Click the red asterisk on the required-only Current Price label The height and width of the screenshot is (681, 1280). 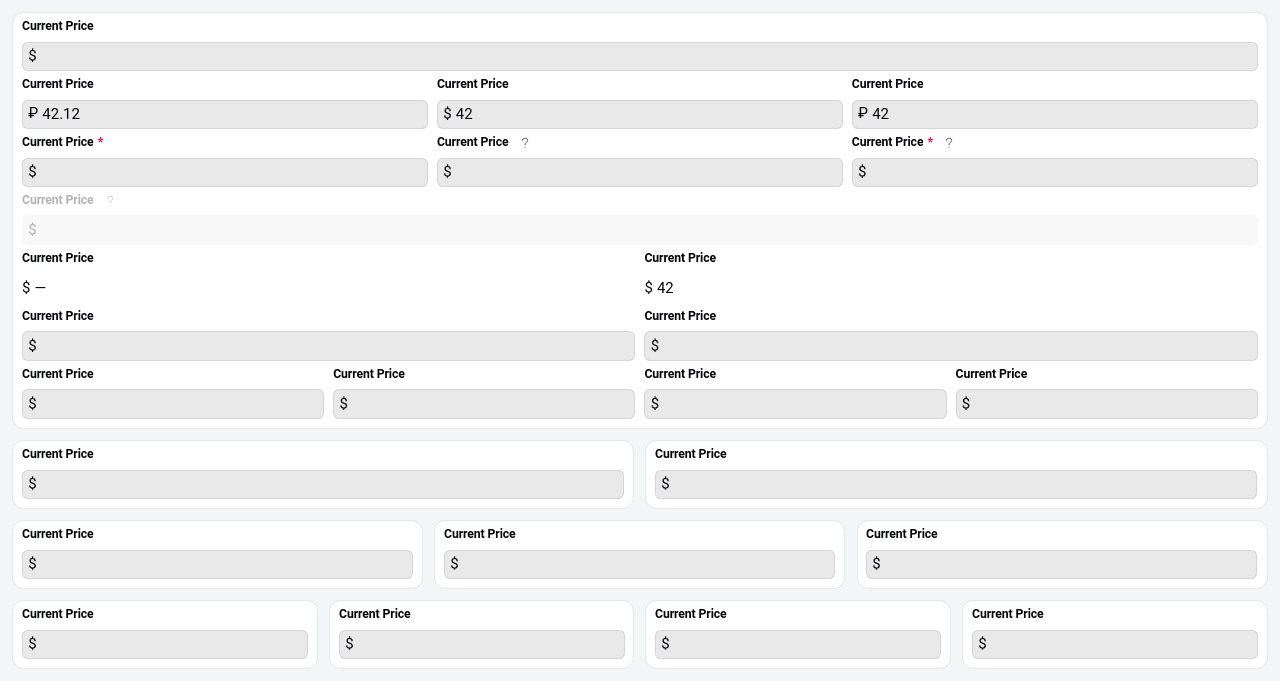click(100, 142)
